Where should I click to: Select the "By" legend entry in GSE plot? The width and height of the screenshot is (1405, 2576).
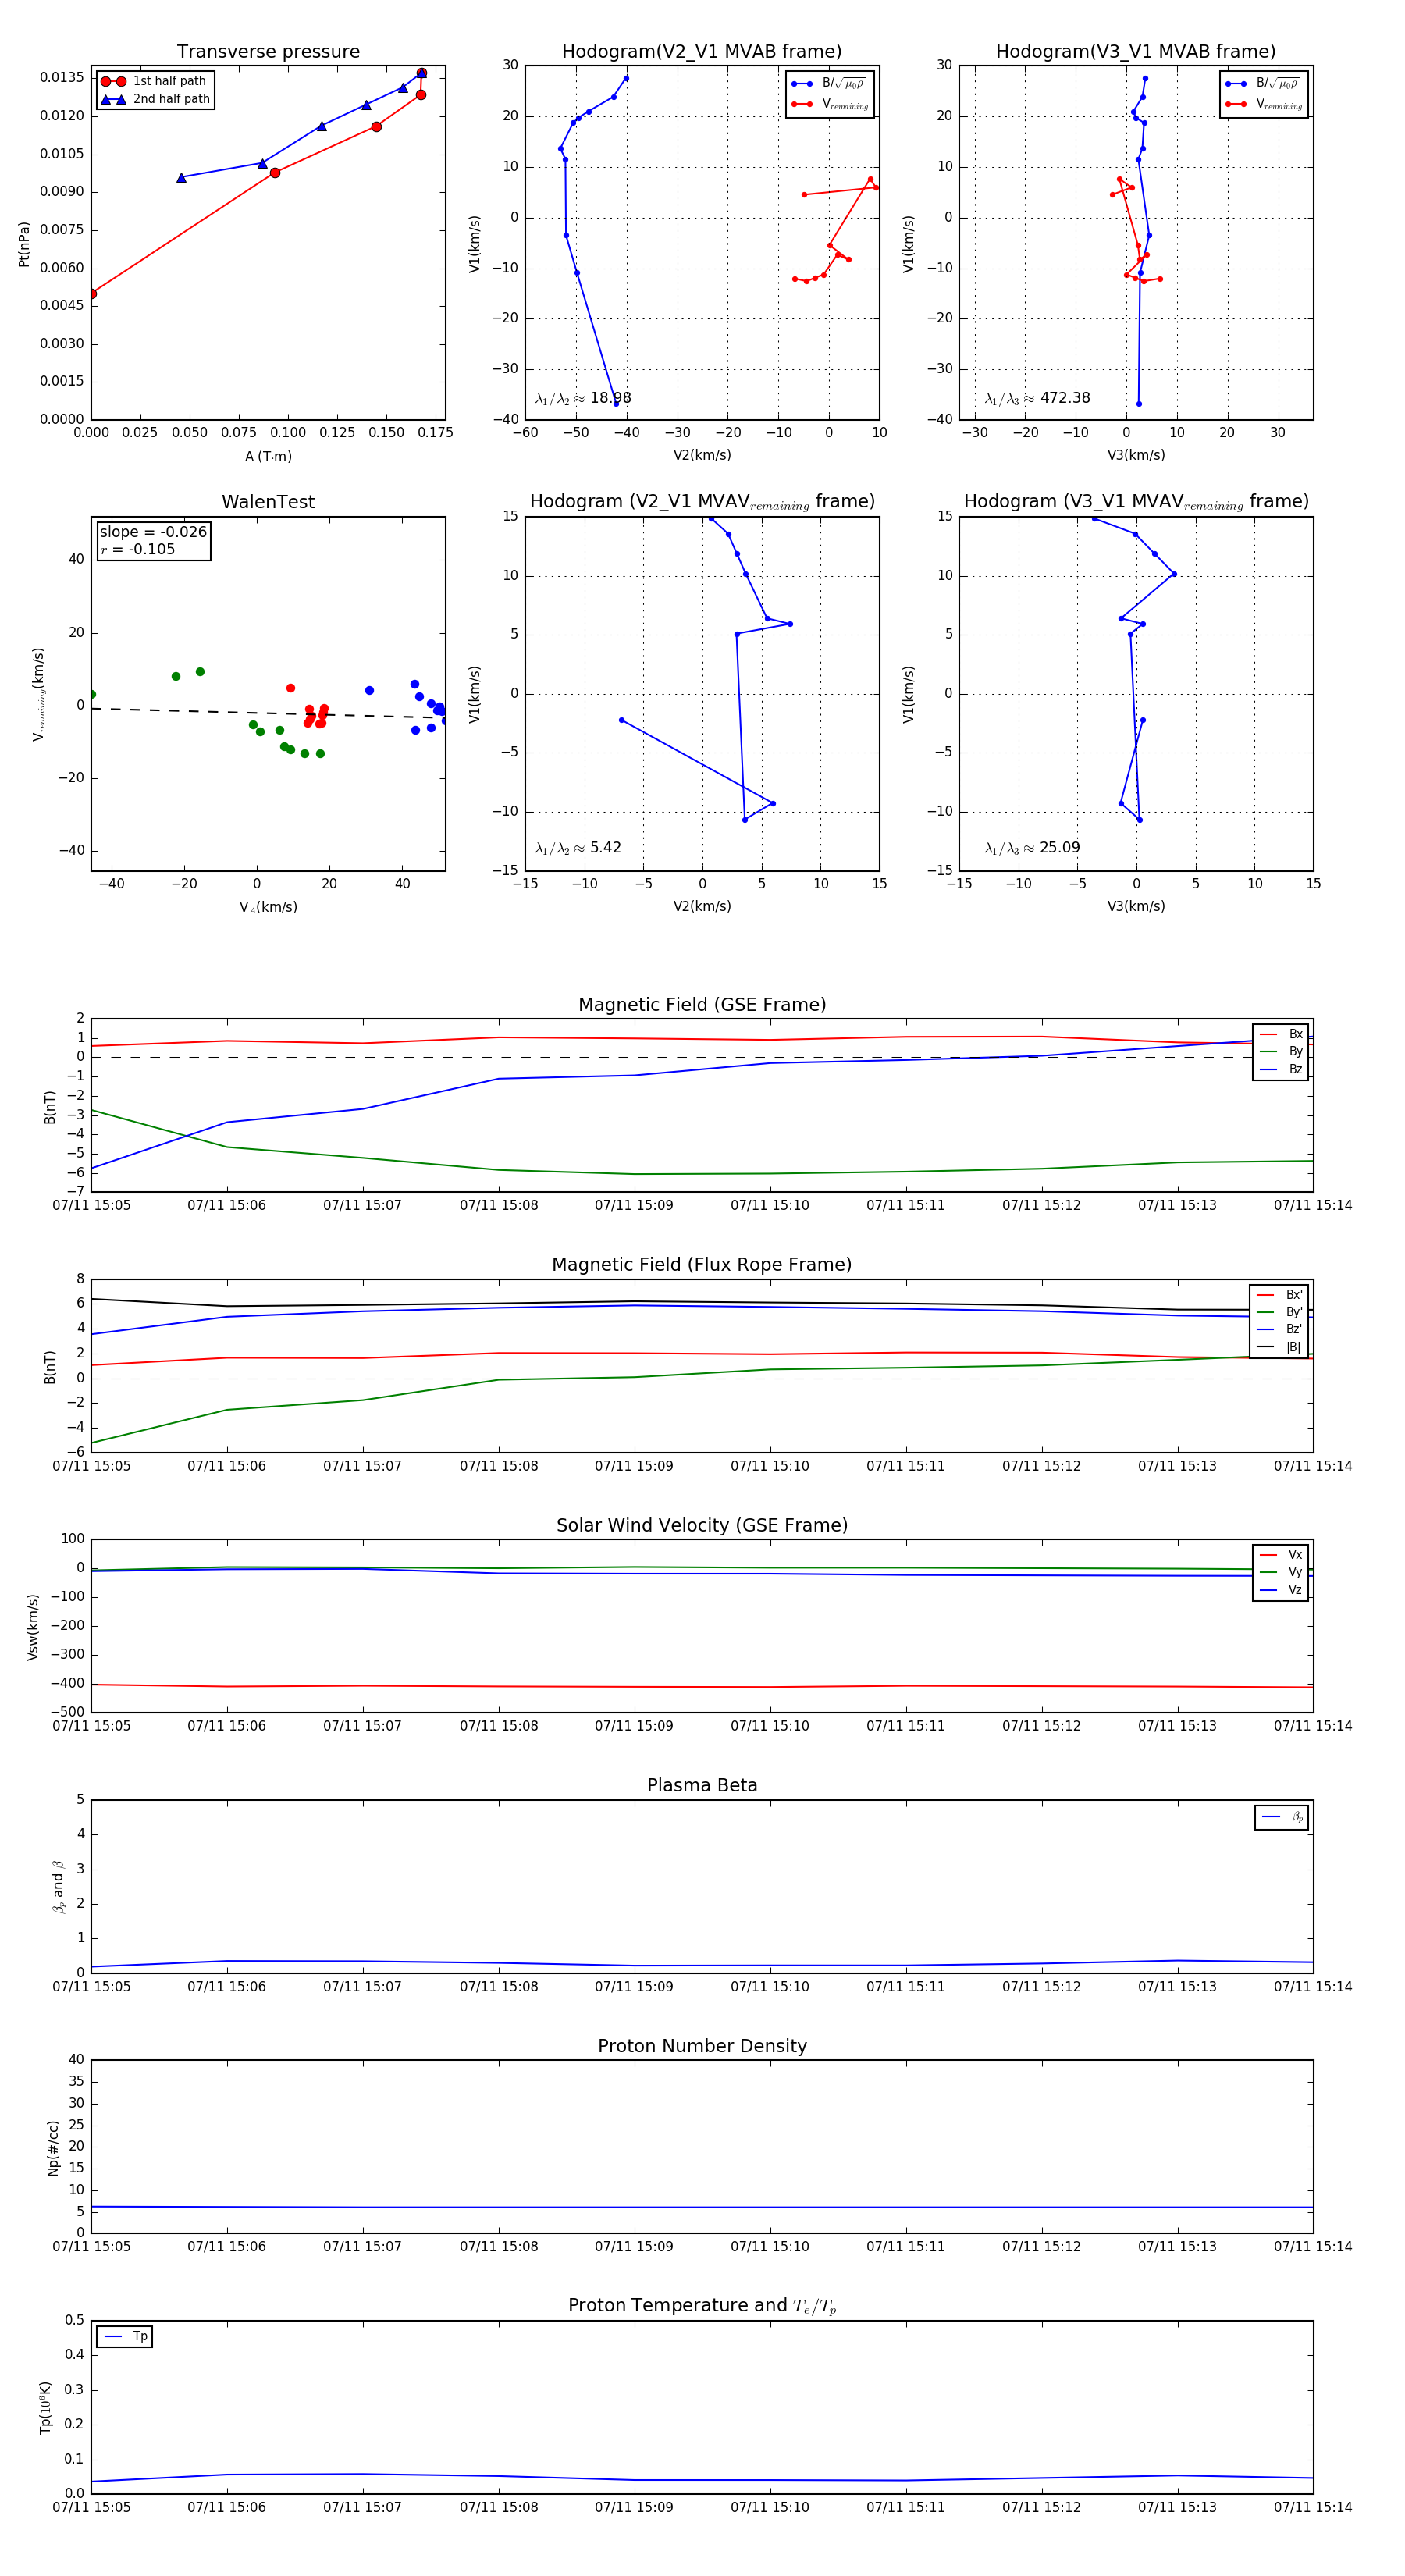(x=1281, y=1051)
